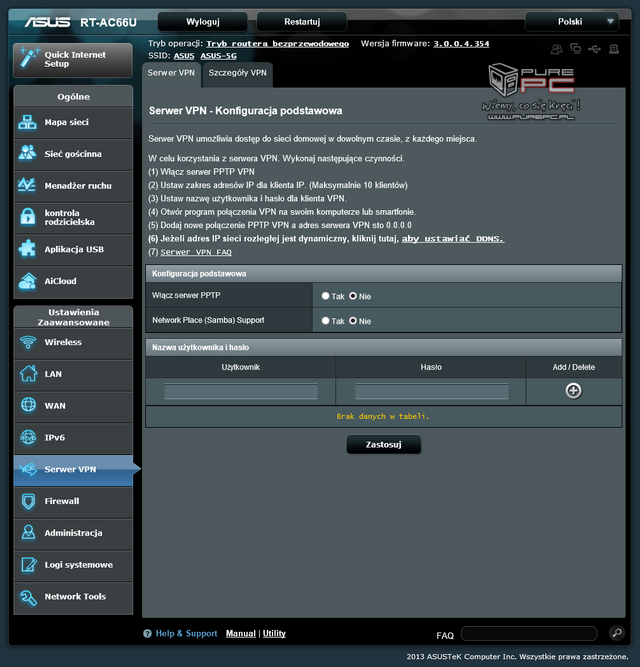Open Logi systemowe notepad icon

coord(28,565)
